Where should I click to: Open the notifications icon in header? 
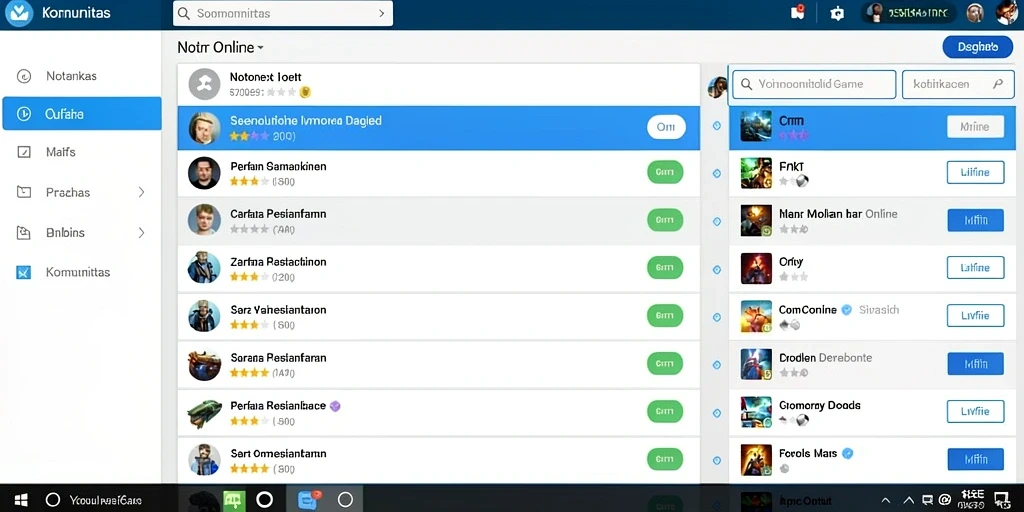pyautogui.click(x=797, y=12)
